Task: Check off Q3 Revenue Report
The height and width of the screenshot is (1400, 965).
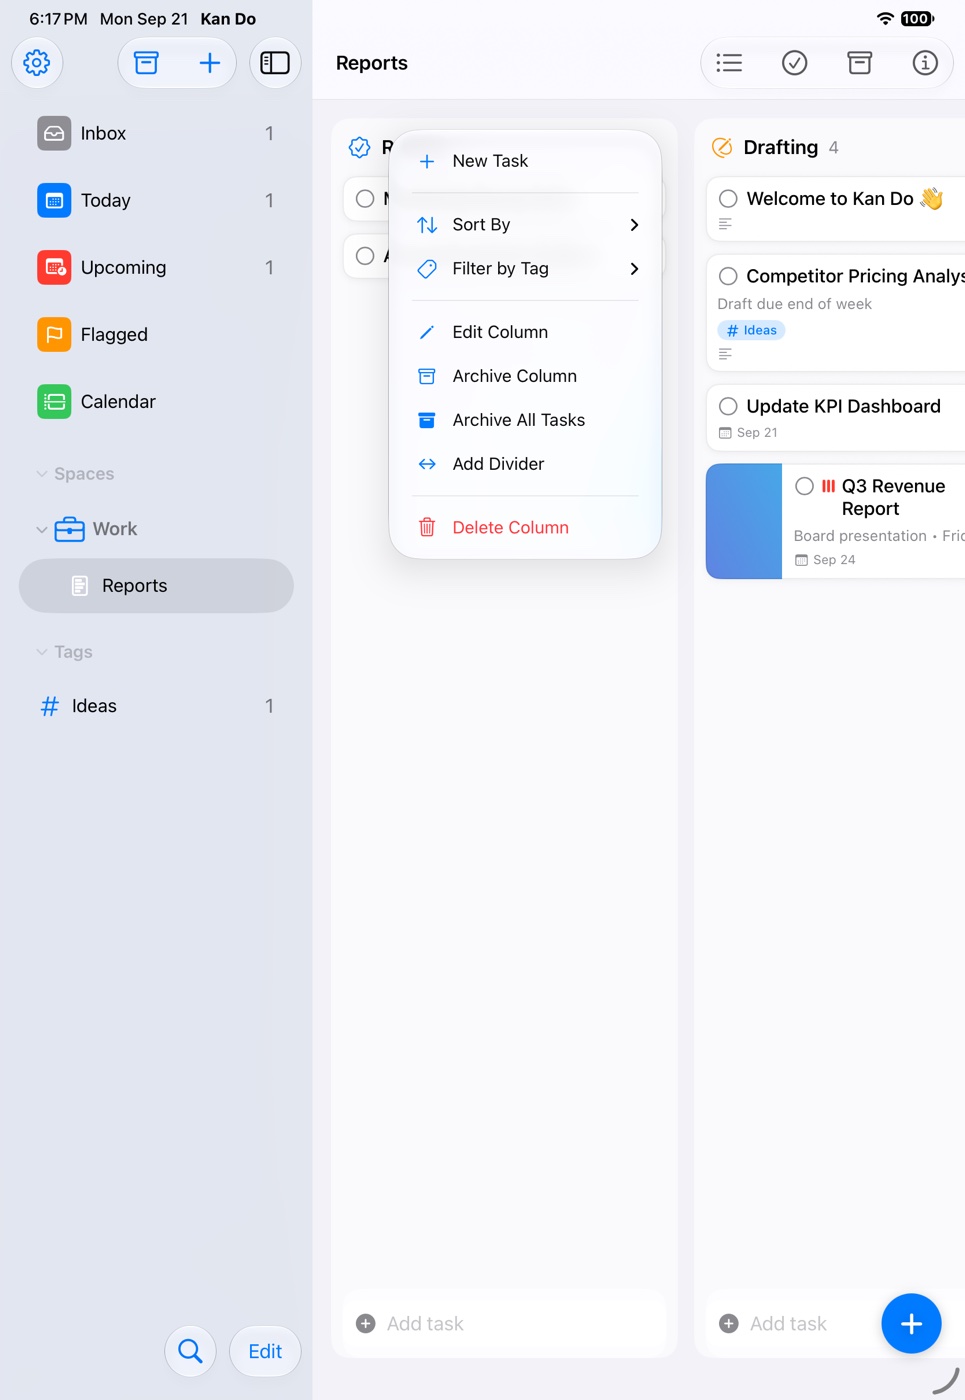Action: [x=805, y=486]
